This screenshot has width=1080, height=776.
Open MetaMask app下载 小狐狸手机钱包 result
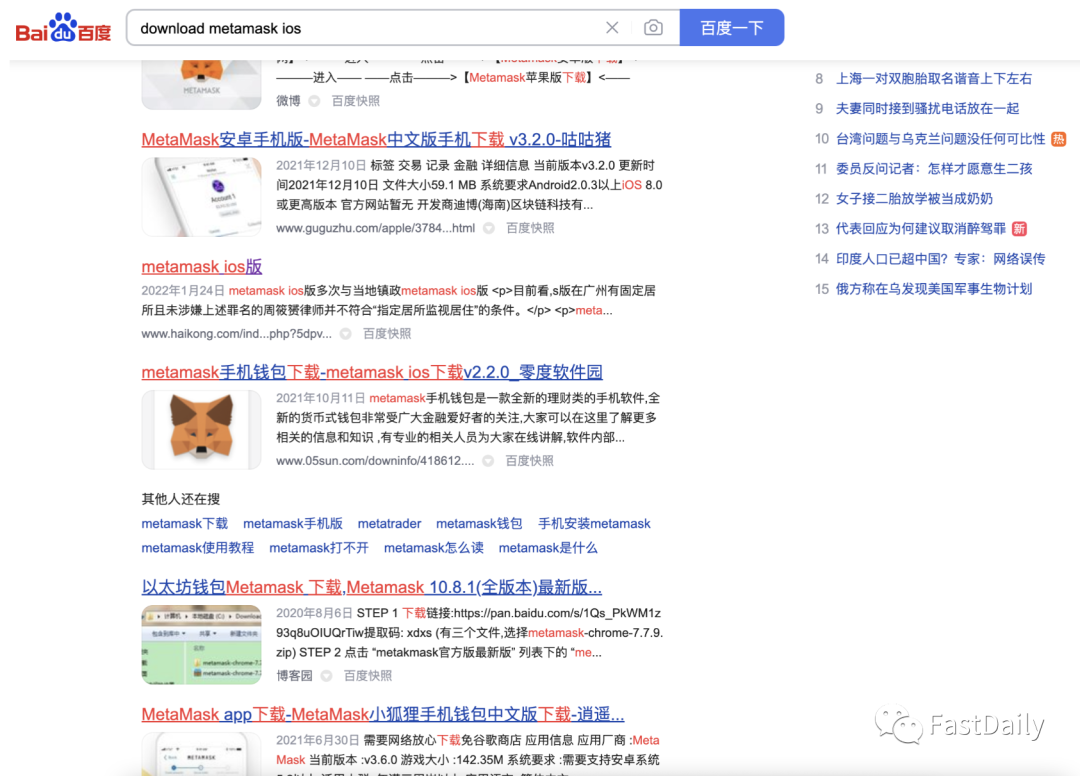[383, 714]
